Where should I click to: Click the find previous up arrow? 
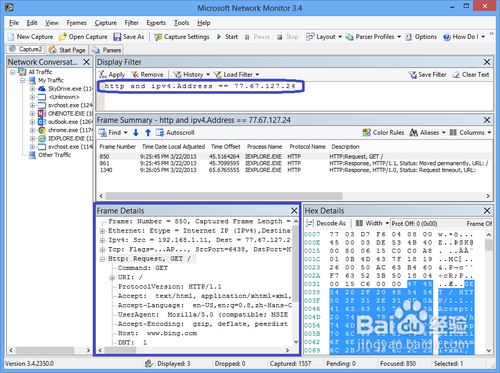[x=148, y=133]
